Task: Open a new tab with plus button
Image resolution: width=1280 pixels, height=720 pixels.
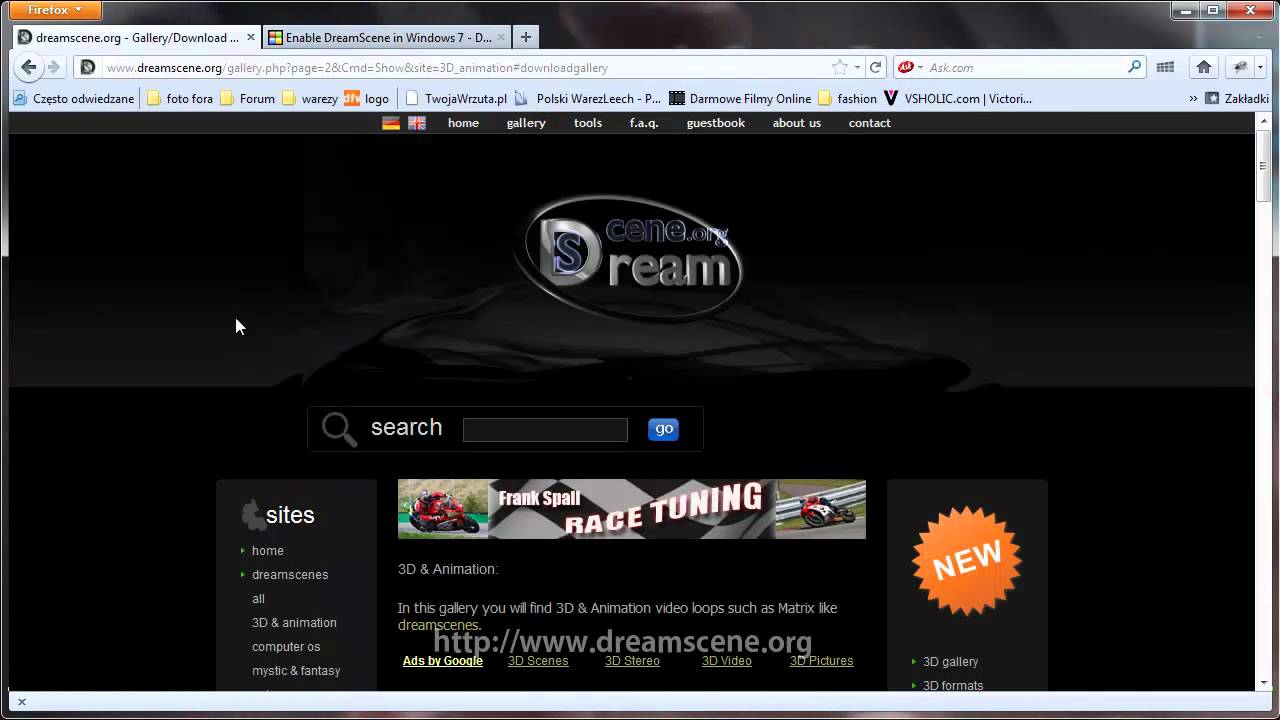Action: (x=525, y=38)
